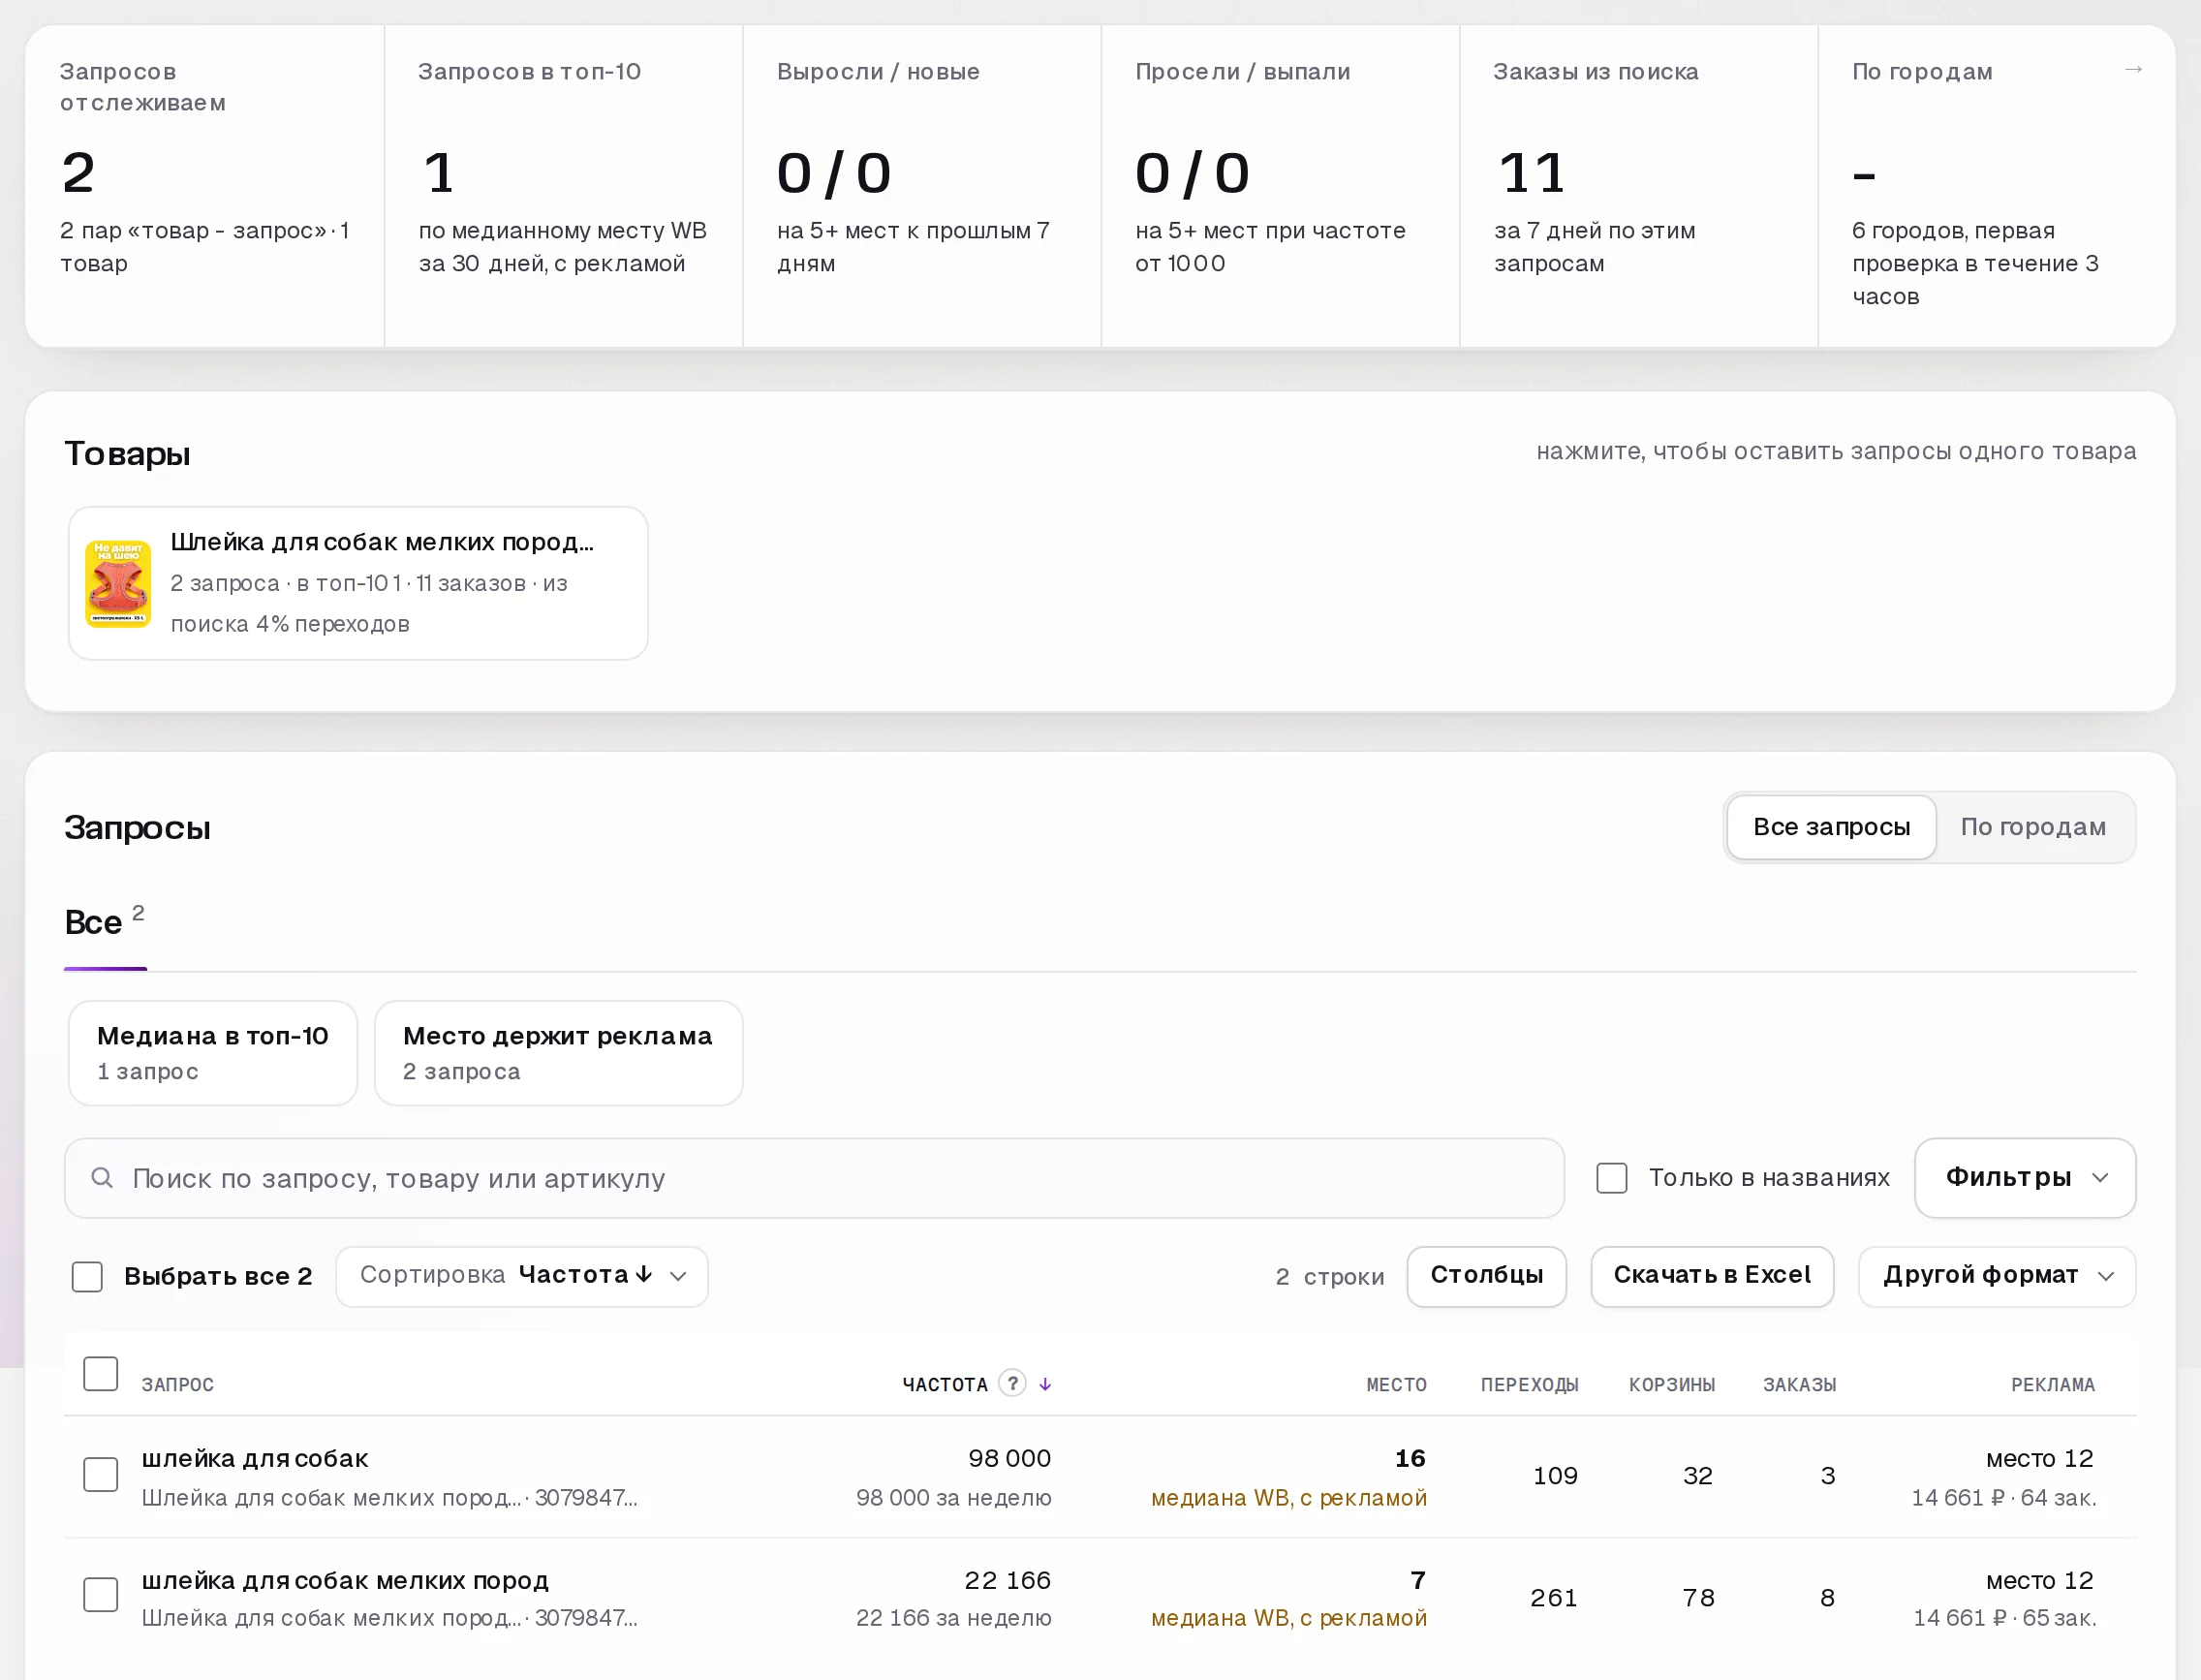Click the frequency value 98 000

point(1009,1459)
